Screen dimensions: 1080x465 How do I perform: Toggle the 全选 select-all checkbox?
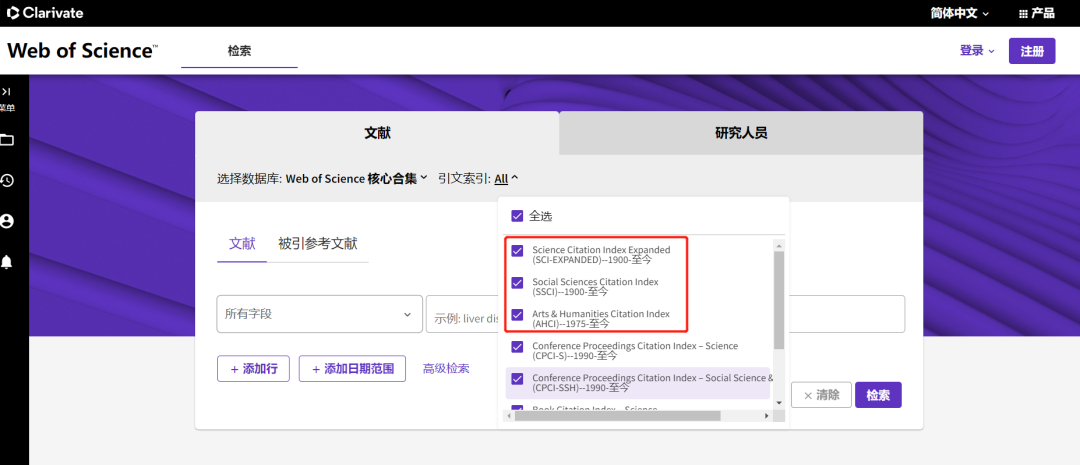pyautogui.click(x=517, y=216)
